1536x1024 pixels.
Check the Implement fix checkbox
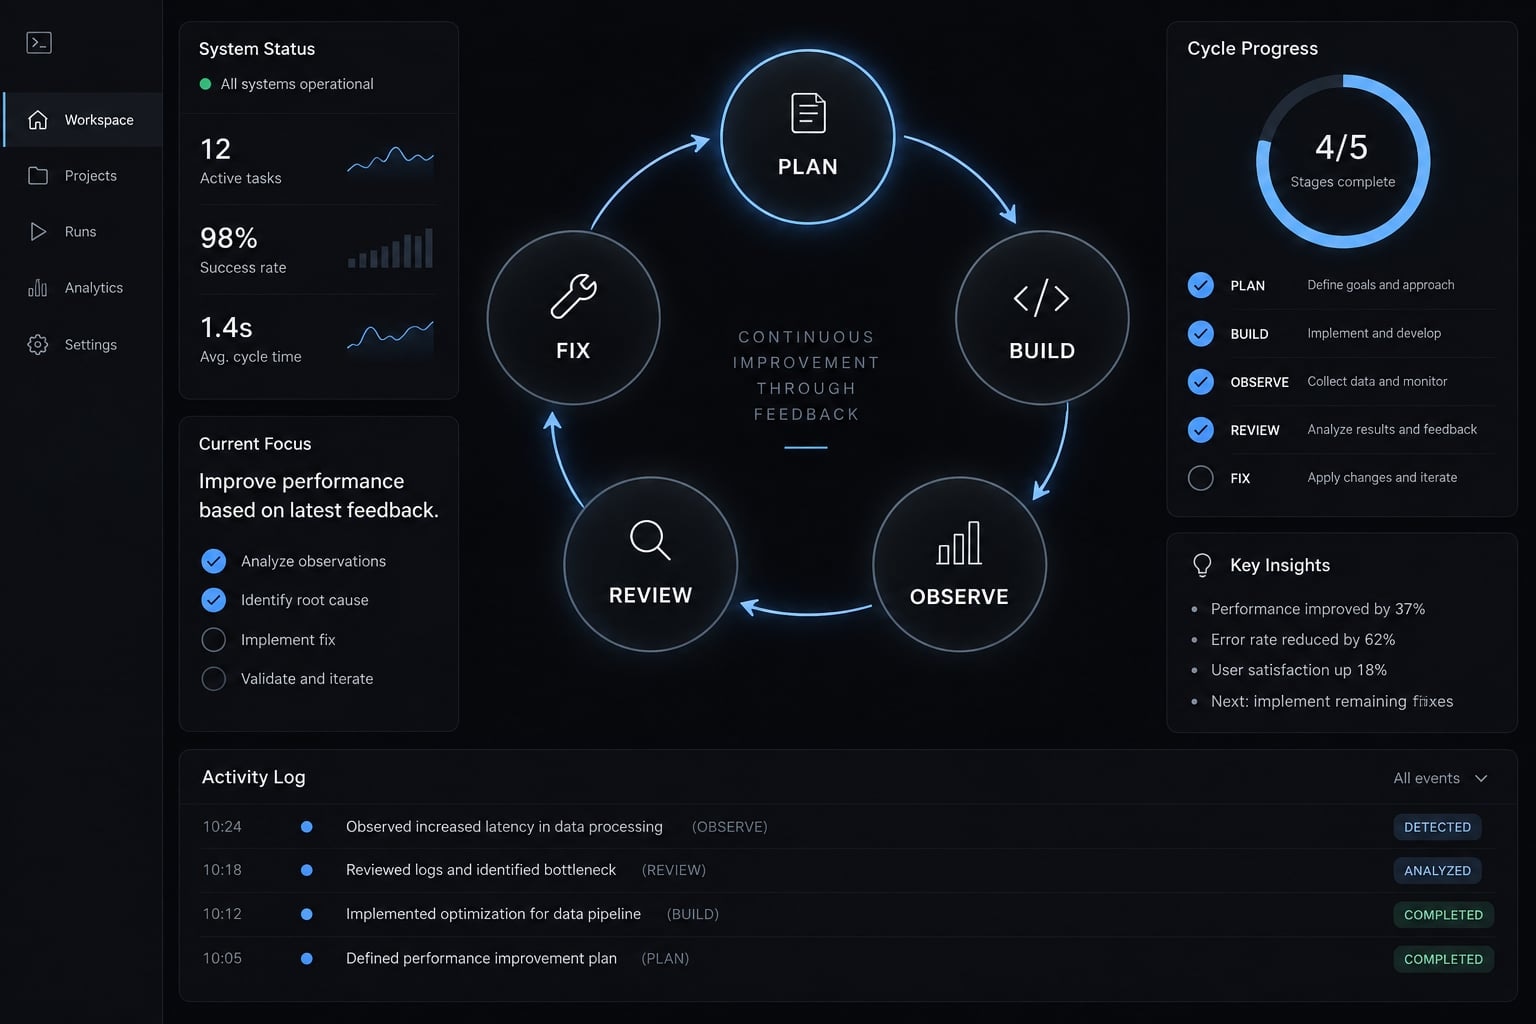click(214, 639)
